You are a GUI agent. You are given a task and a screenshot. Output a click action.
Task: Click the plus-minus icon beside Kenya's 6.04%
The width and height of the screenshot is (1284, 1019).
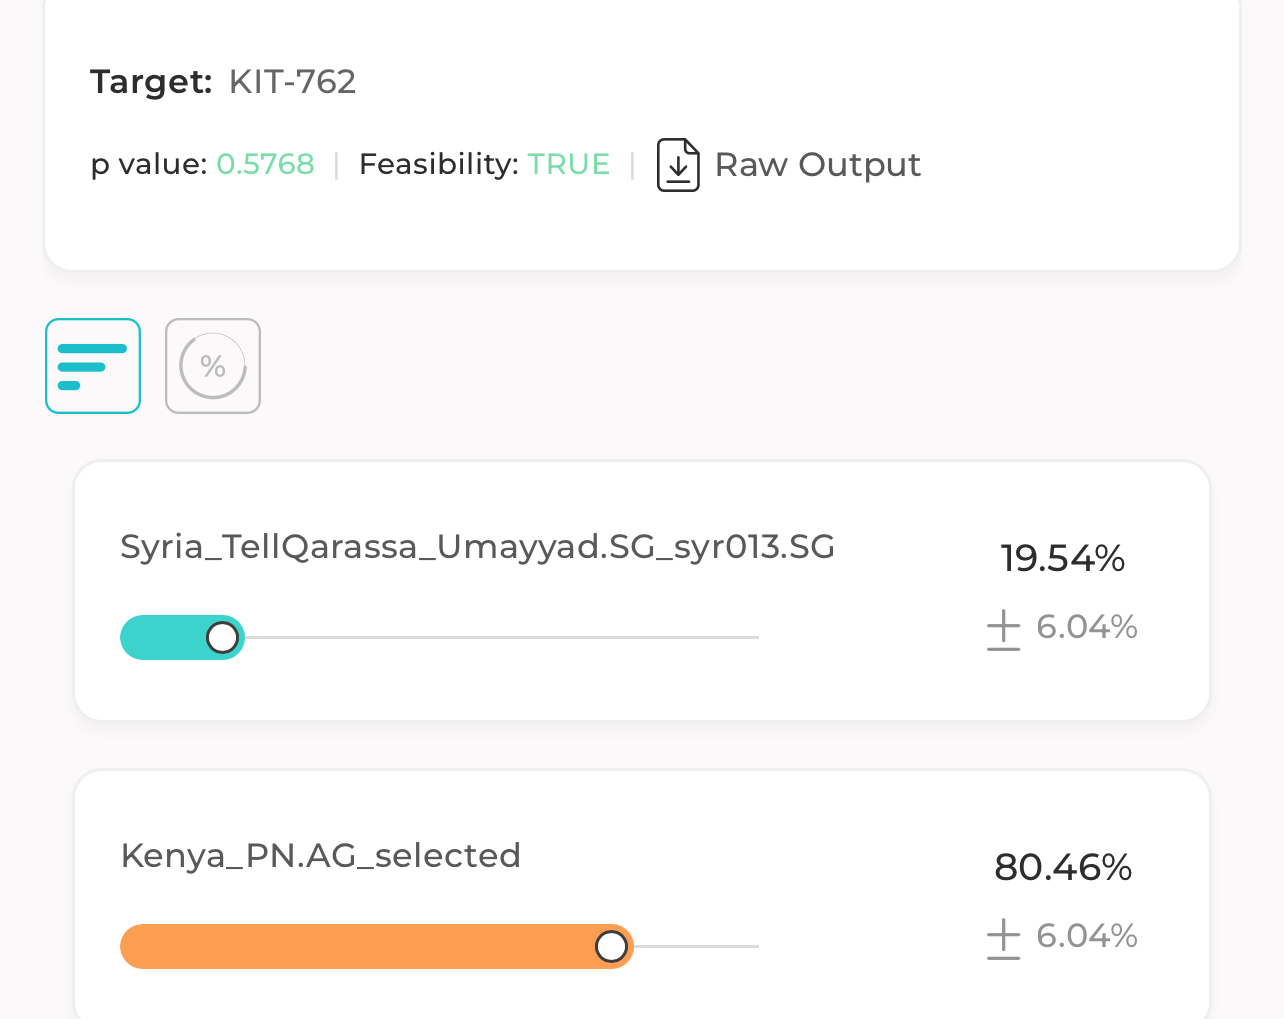(1003, 939)
